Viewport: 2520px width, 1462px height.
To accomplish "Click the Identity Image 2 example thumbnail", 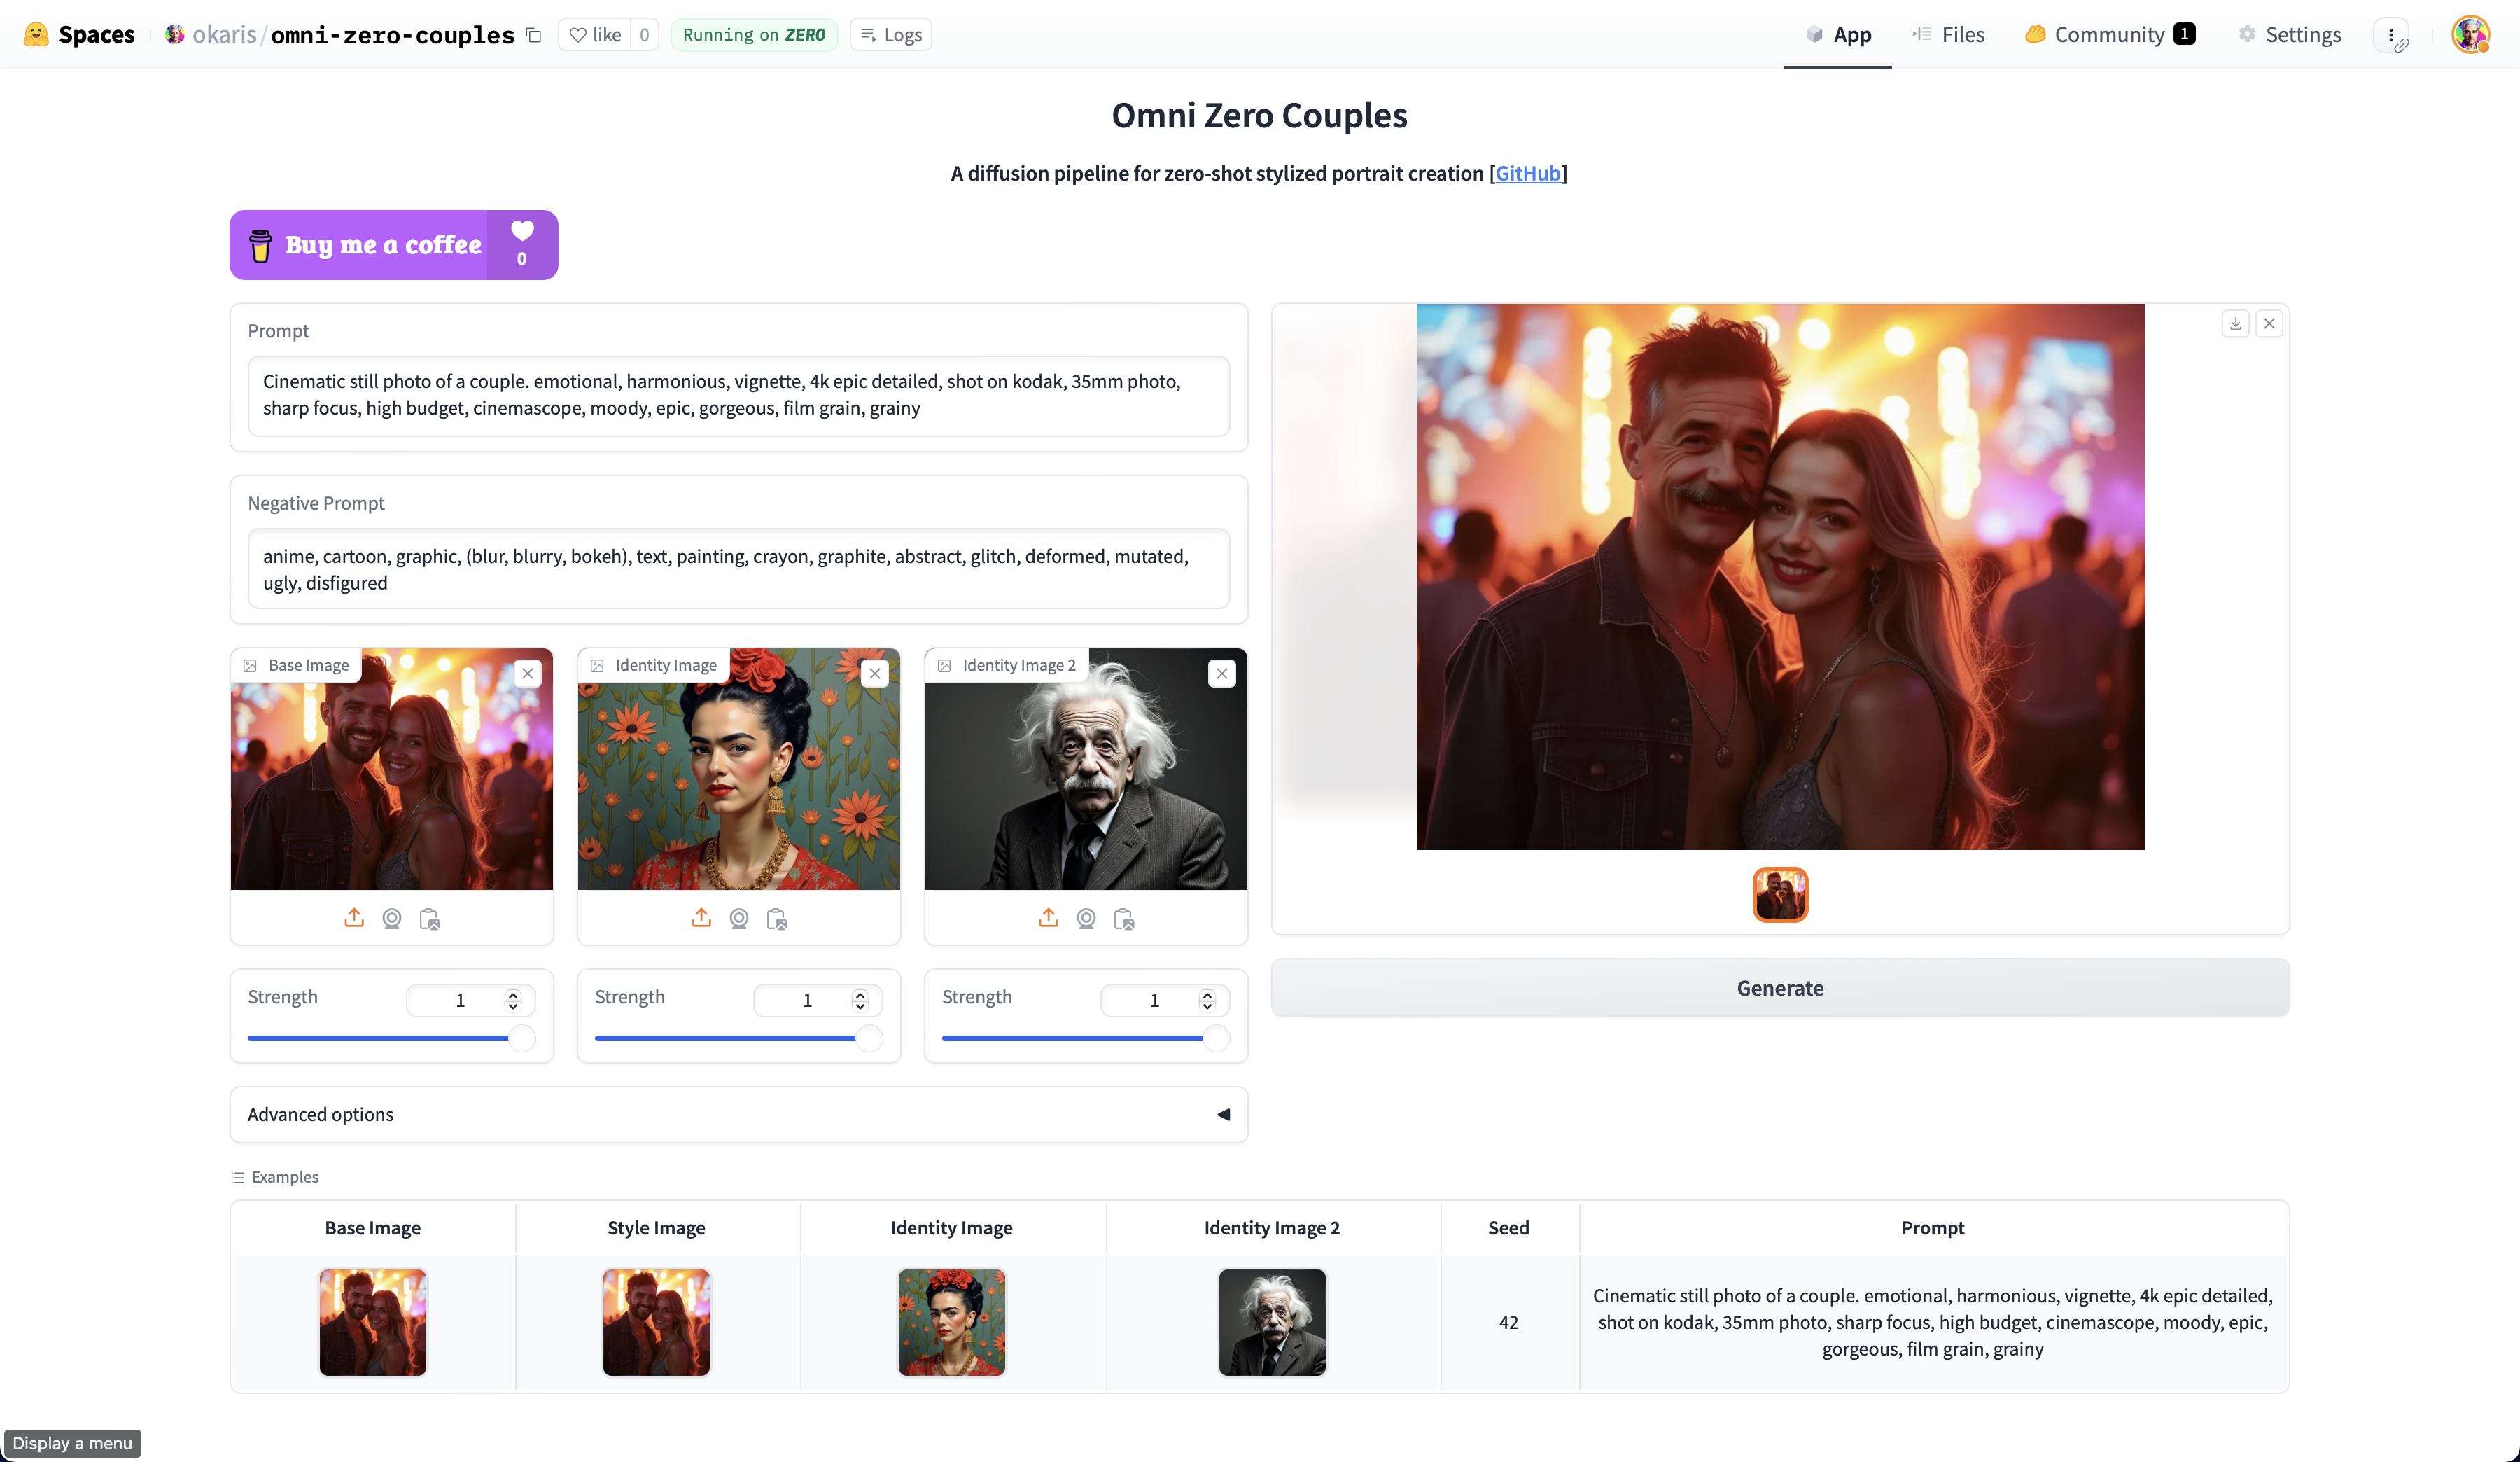I will (x=1272, y=1322).
